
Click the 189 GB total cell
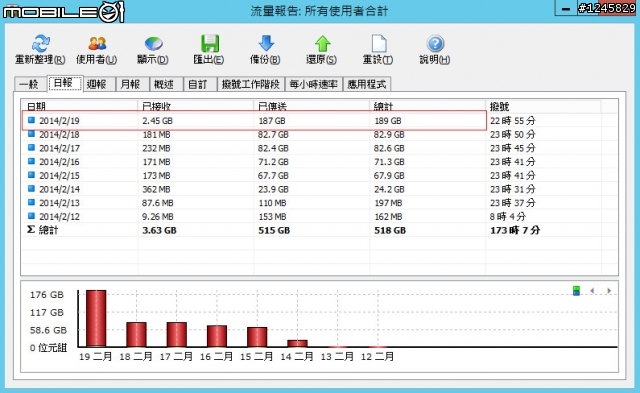(388, 121)
